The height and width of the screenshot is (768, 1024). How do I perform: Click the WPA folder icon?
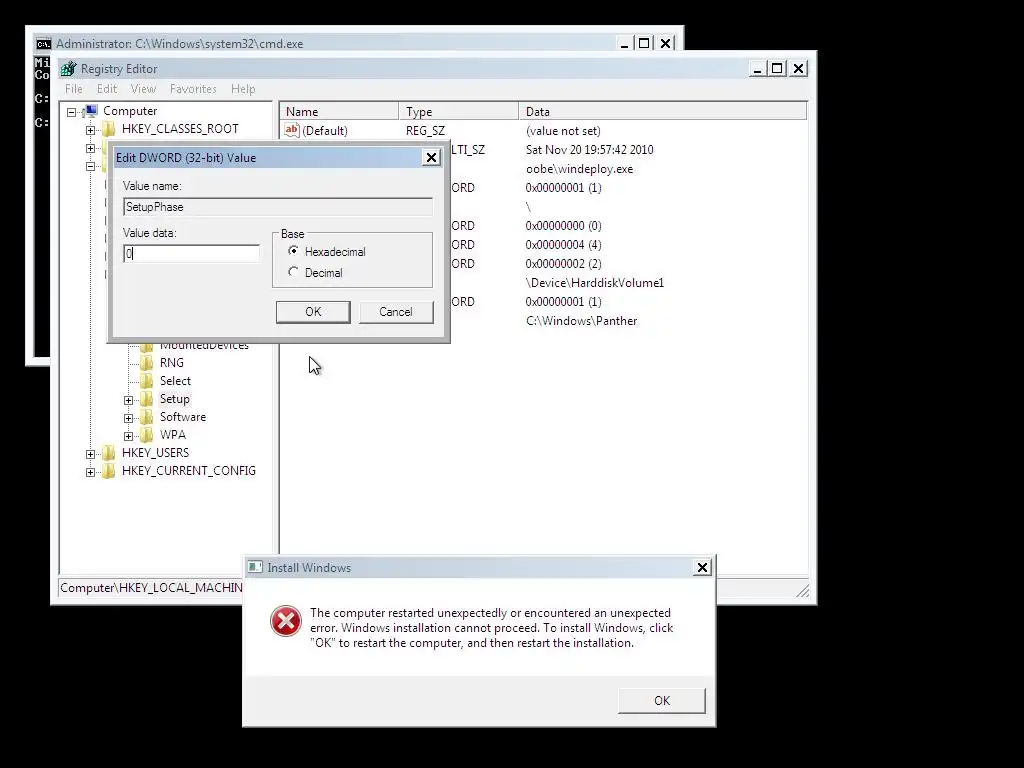click(x=147, y=435)
